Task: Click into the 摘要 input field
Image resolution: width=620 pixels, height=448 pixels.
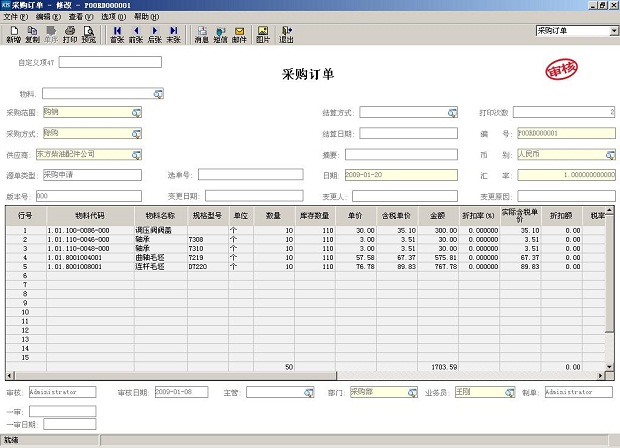Action: click(404, 154)
